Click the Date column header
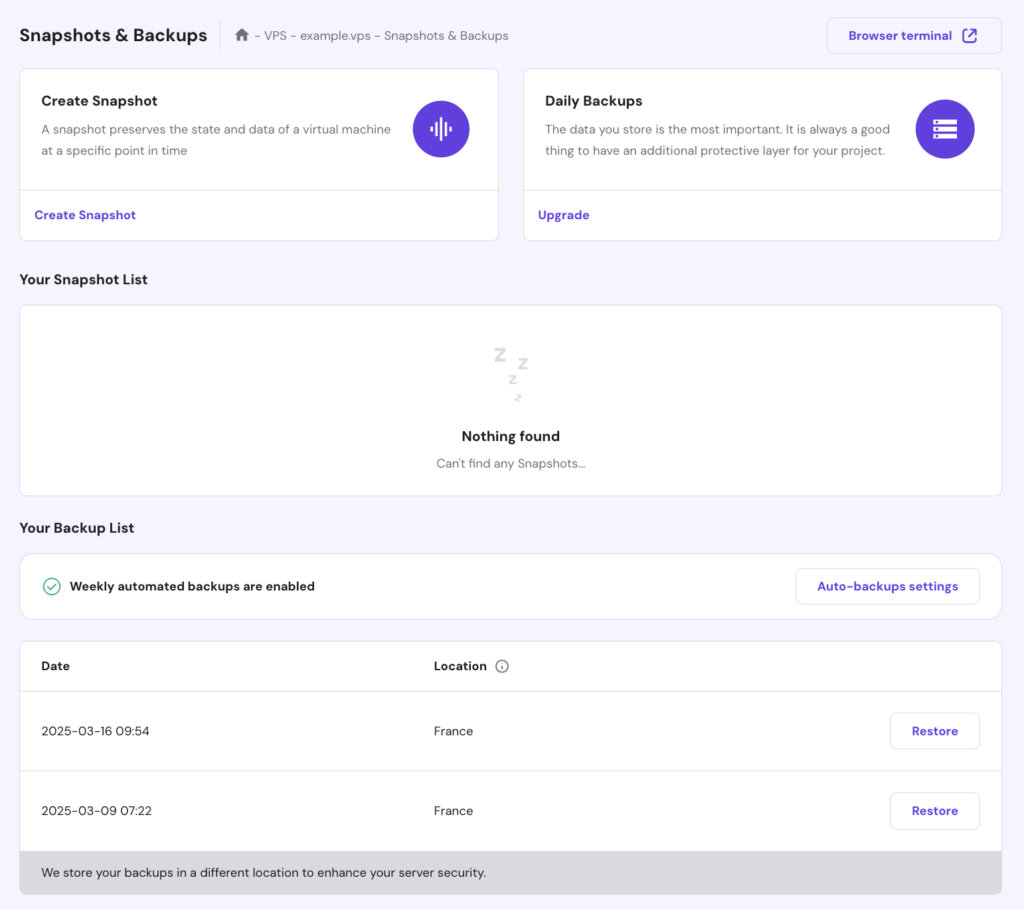Viewport: 1024px width, 910px height. pyautogui.click(x=55, y=666)
